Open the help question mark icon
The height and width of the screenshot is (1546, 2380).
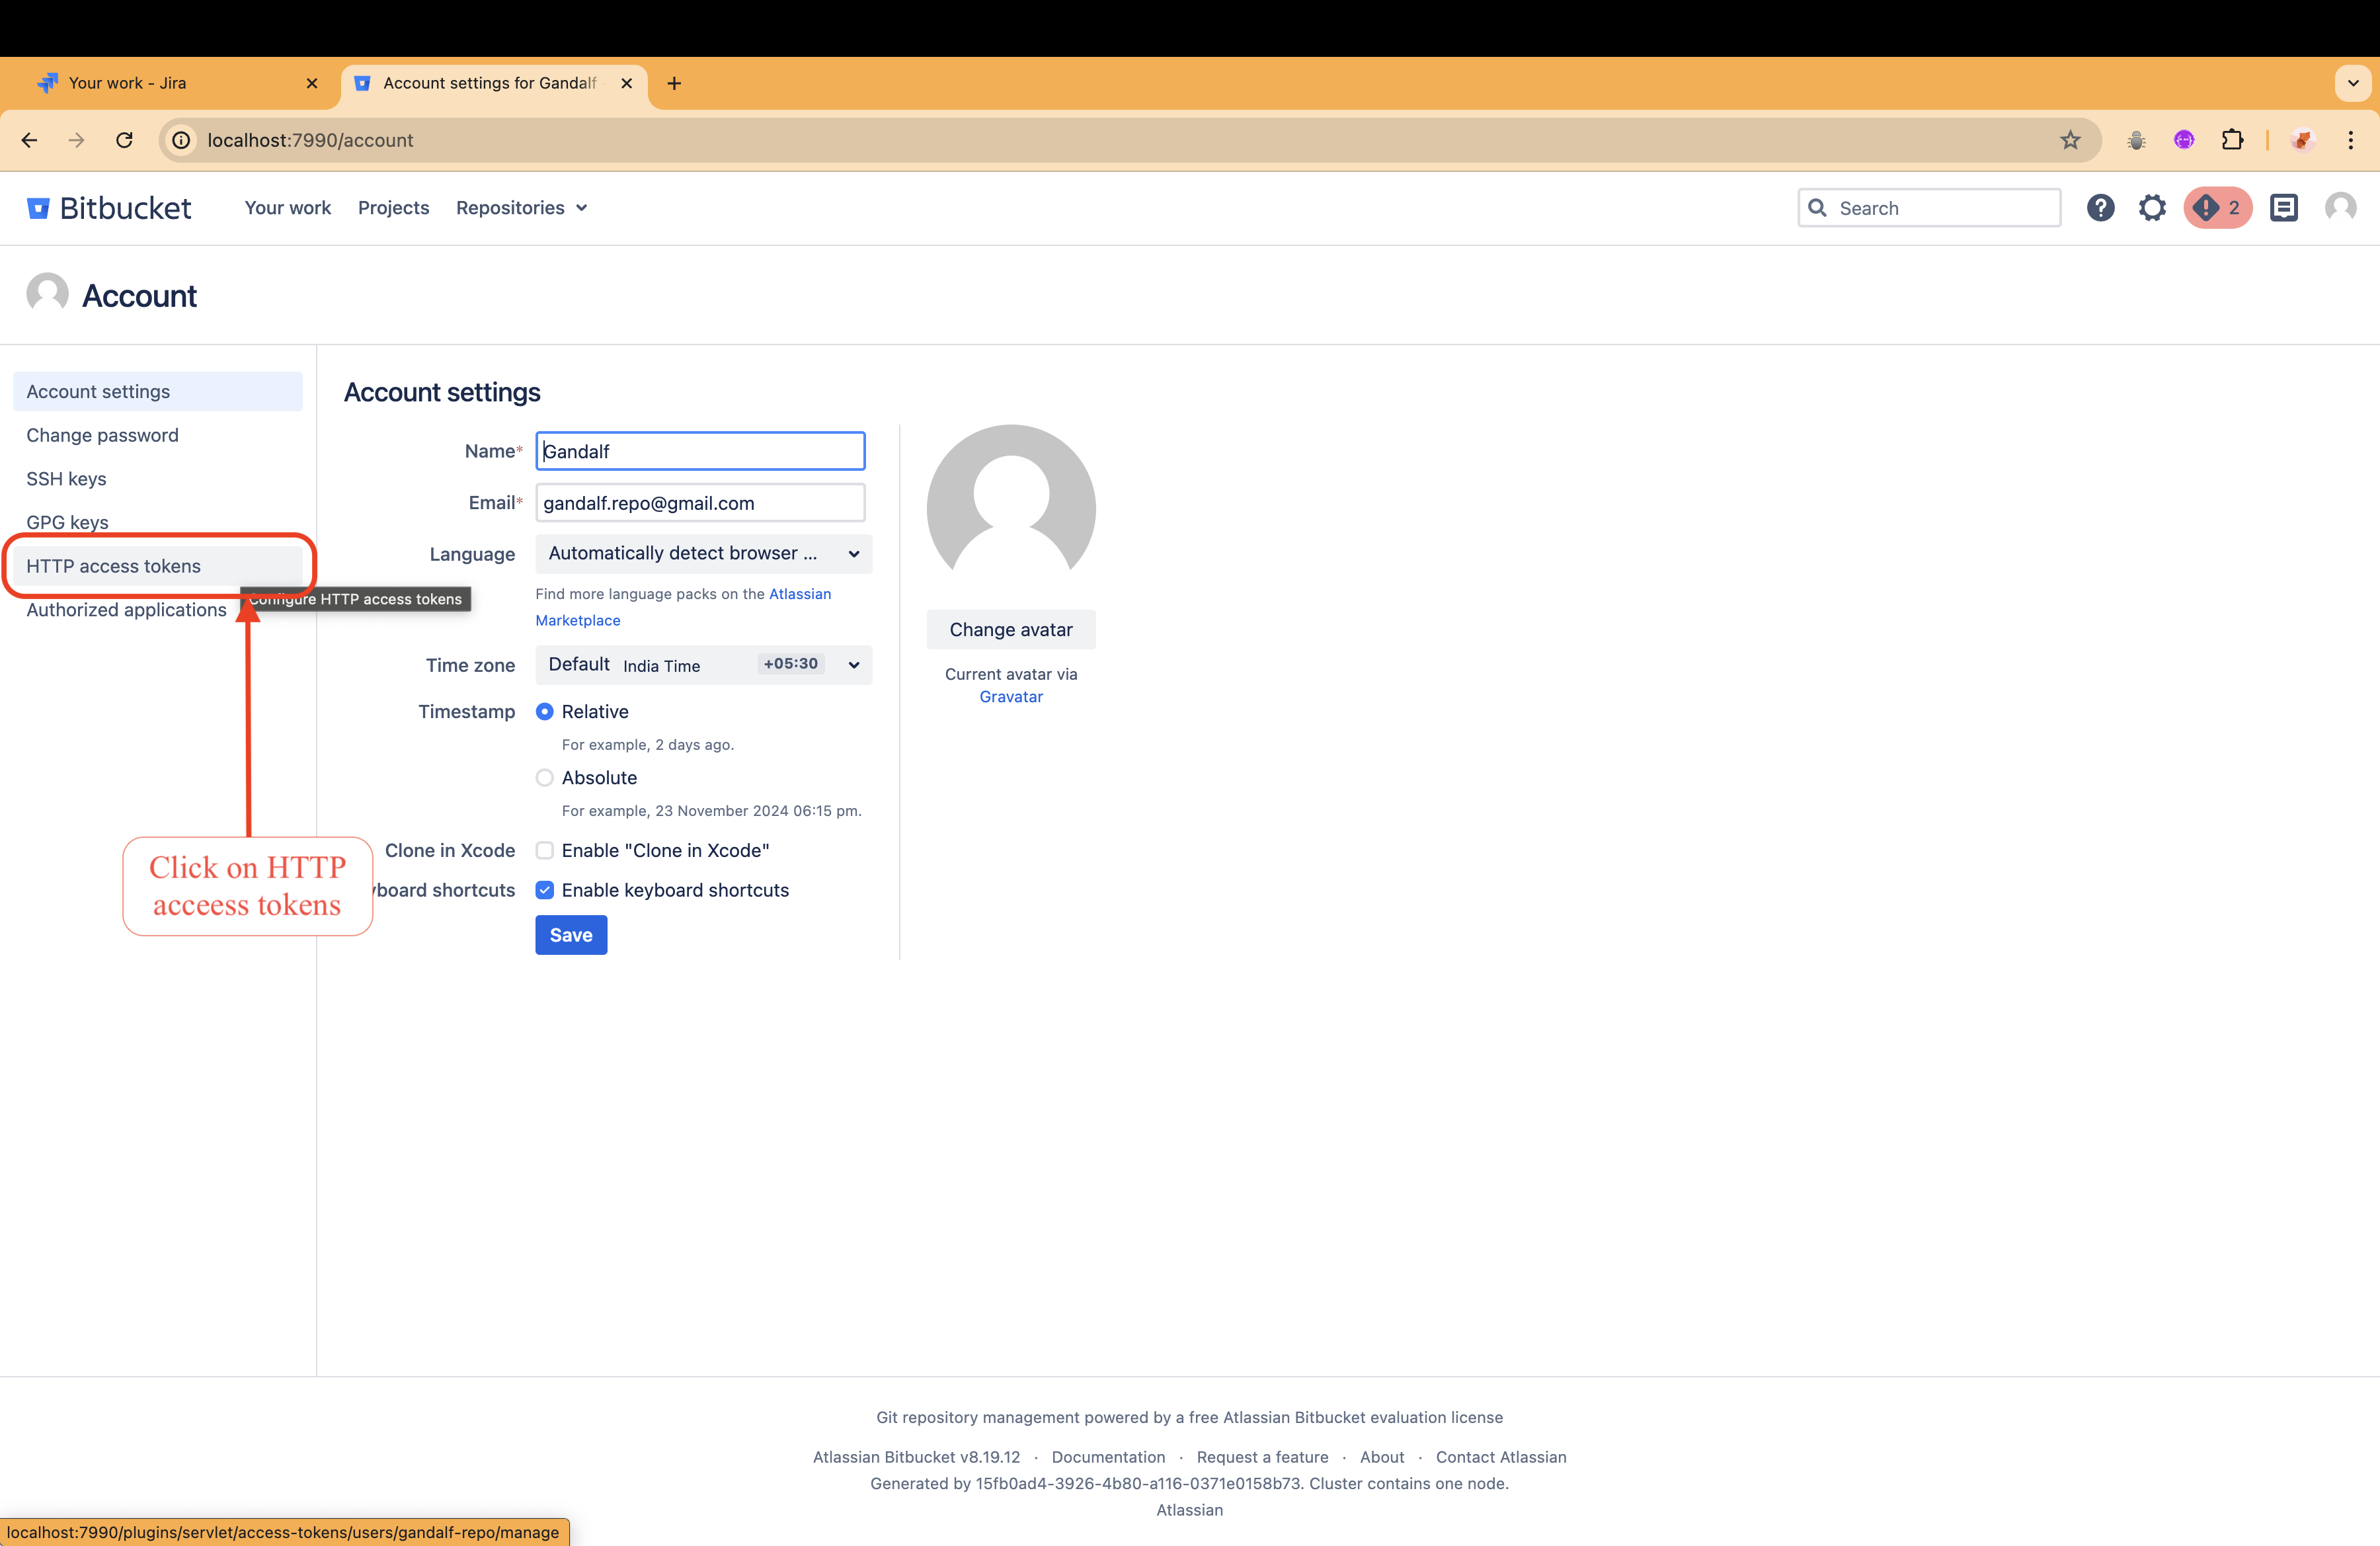click(2100, 208)
